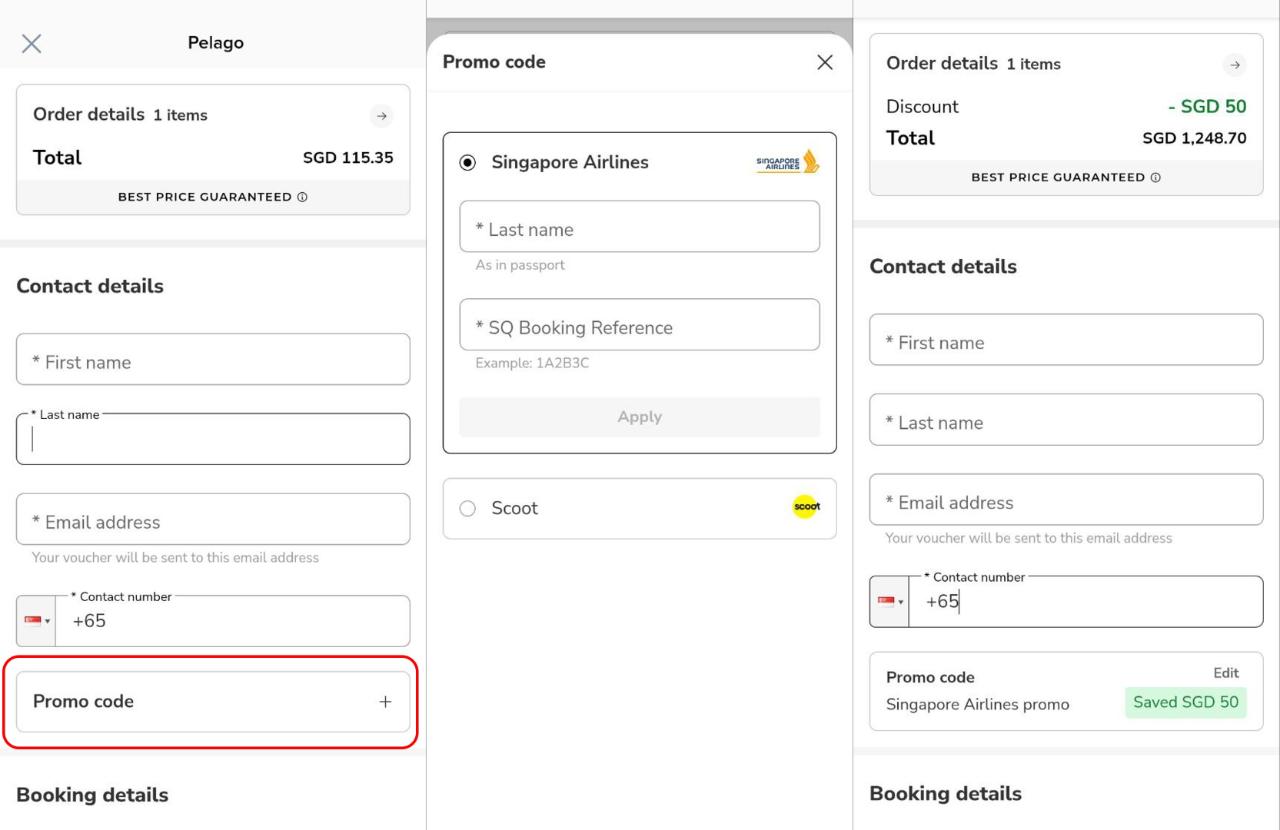1280x830 pixels.
Task: Close the Pelago checkout page with the X icon
Action: pyautogui.click(x=32, y=43)
